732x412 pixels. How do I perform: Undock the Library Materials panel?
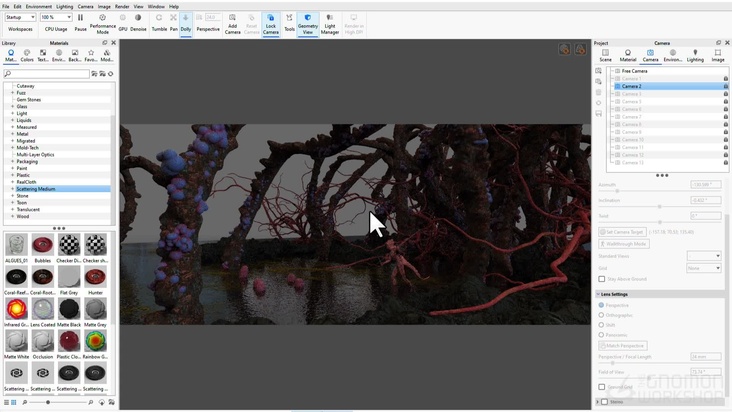(x=105, y=42)
